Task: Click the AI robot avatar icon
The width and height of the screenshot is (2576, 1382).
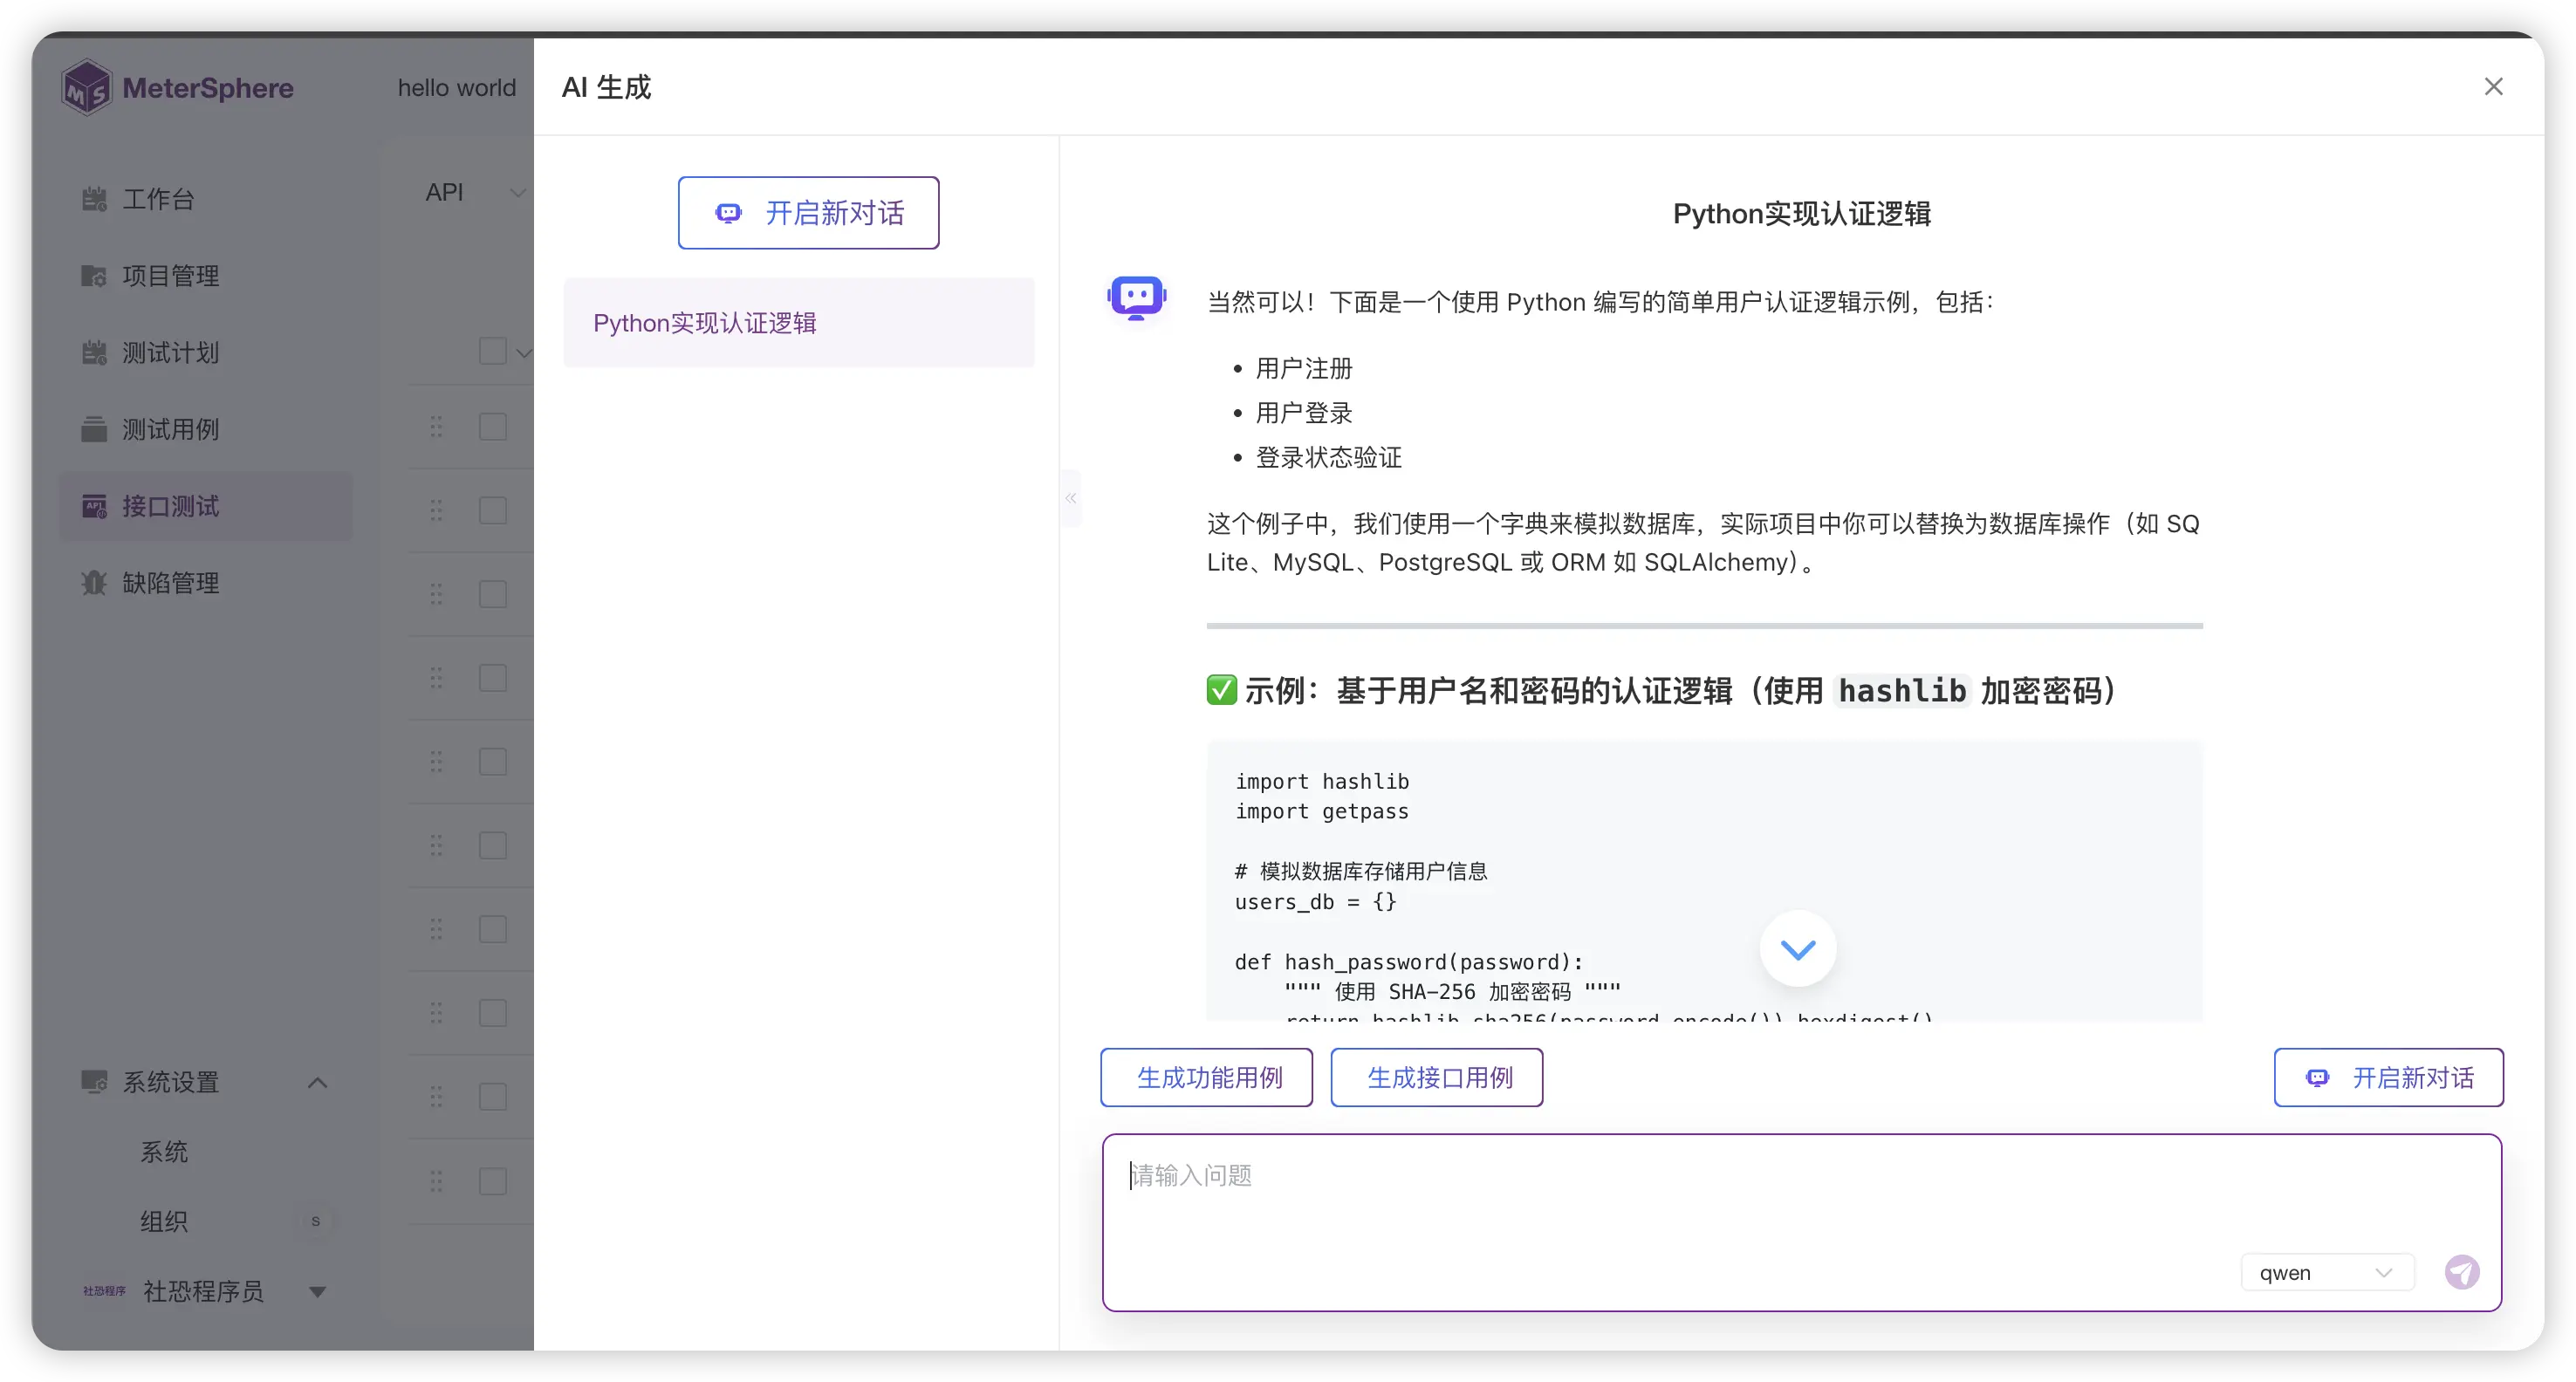Action: pos(1136,297)
